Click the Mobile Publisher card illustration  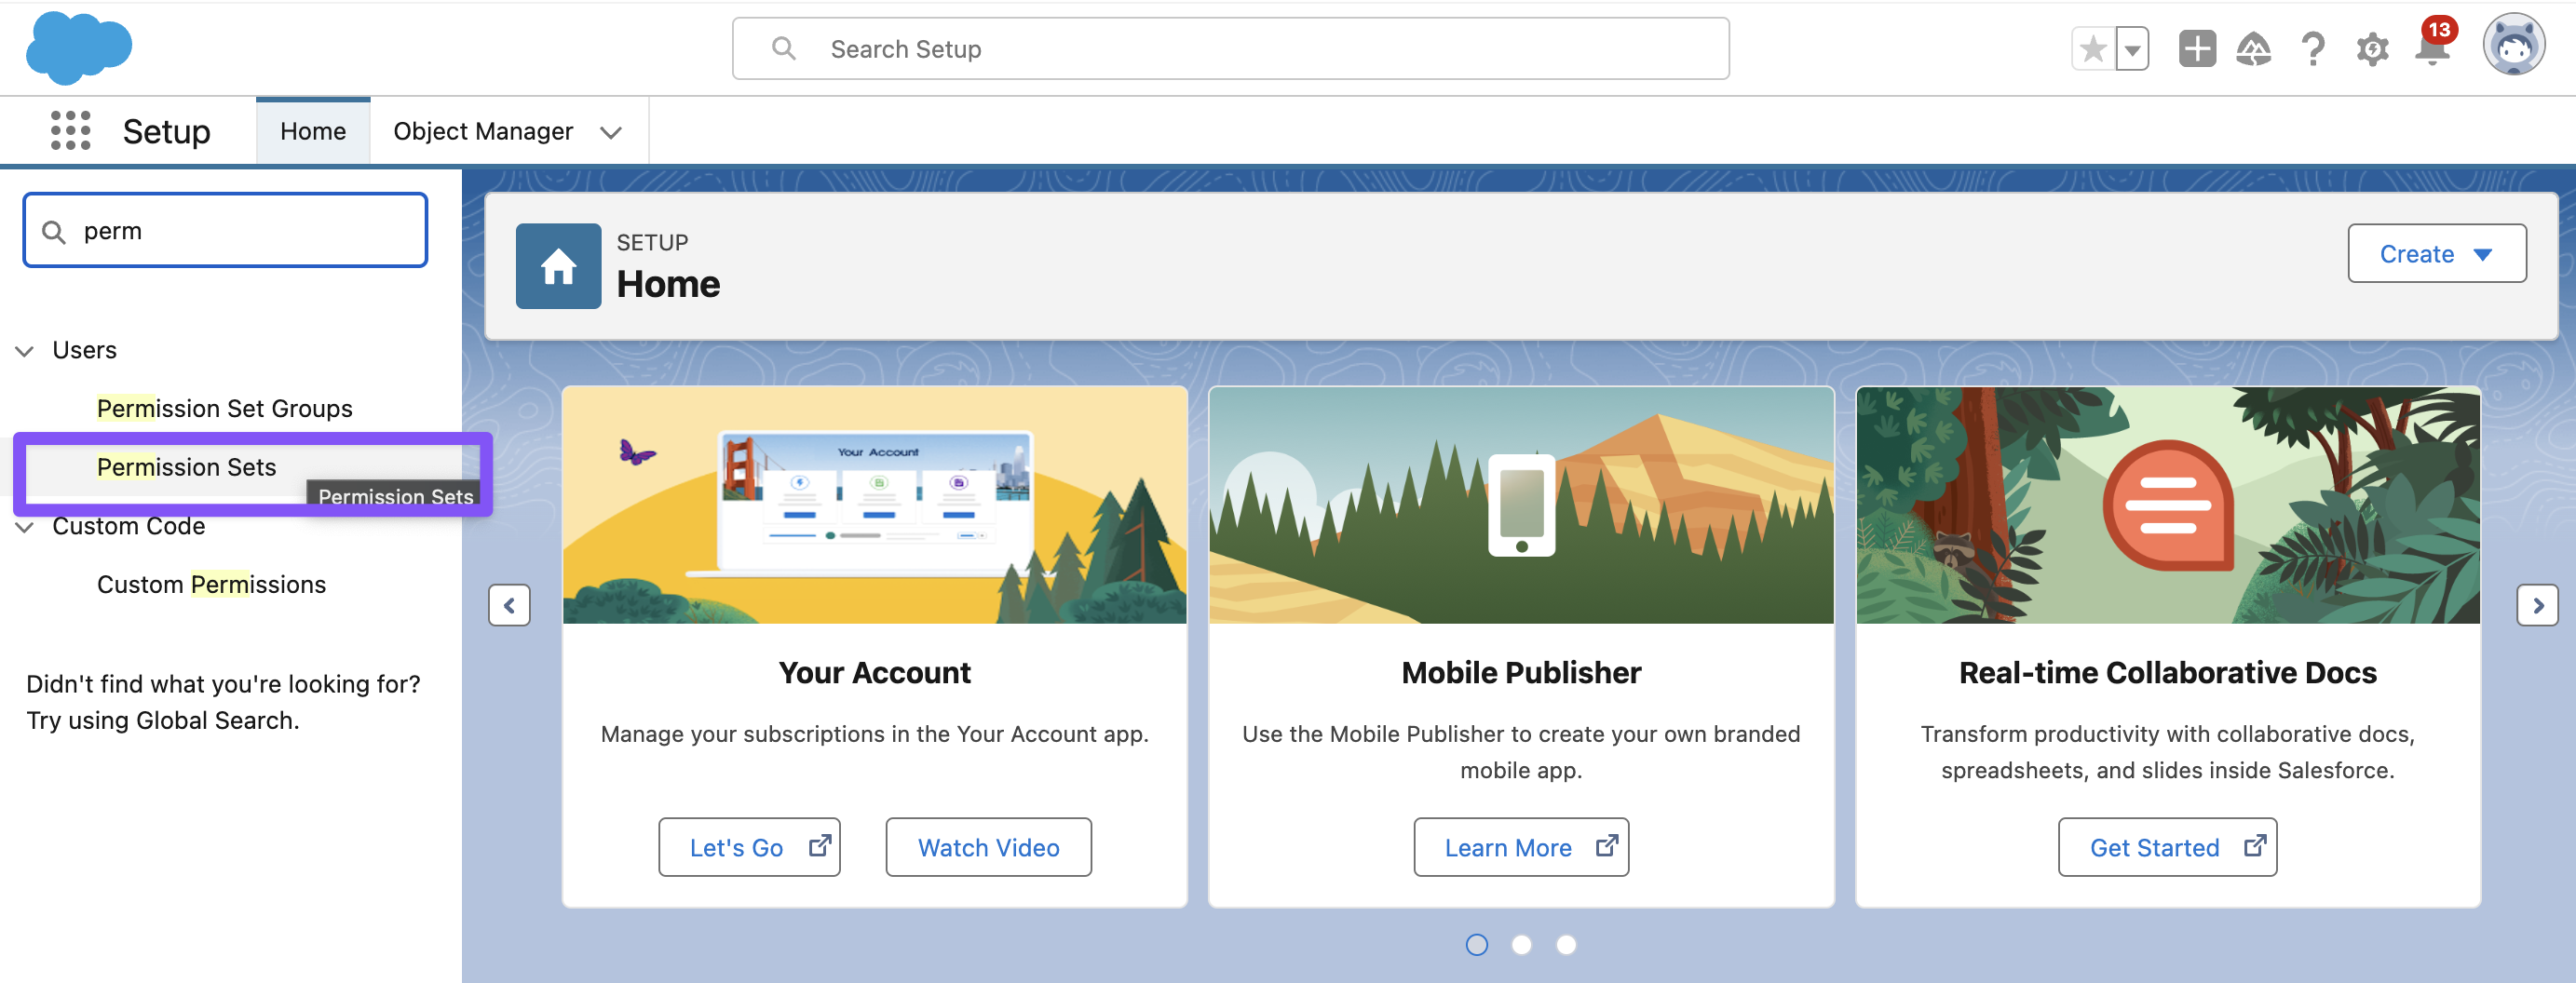click(x=1521, y=505)
